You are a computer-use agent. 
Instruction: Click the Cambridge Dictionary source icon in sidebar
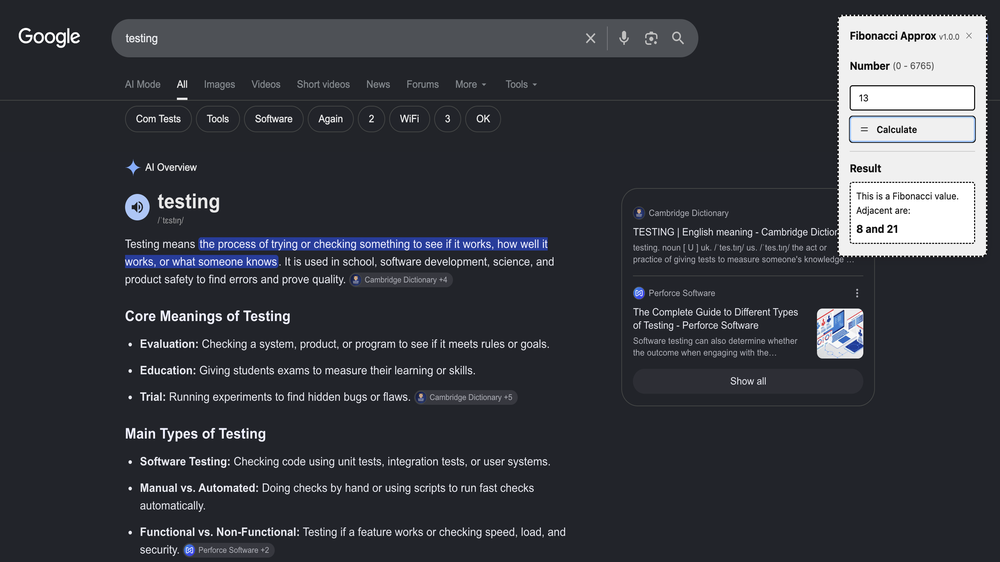pyautogui.click(x=638, y=213)
